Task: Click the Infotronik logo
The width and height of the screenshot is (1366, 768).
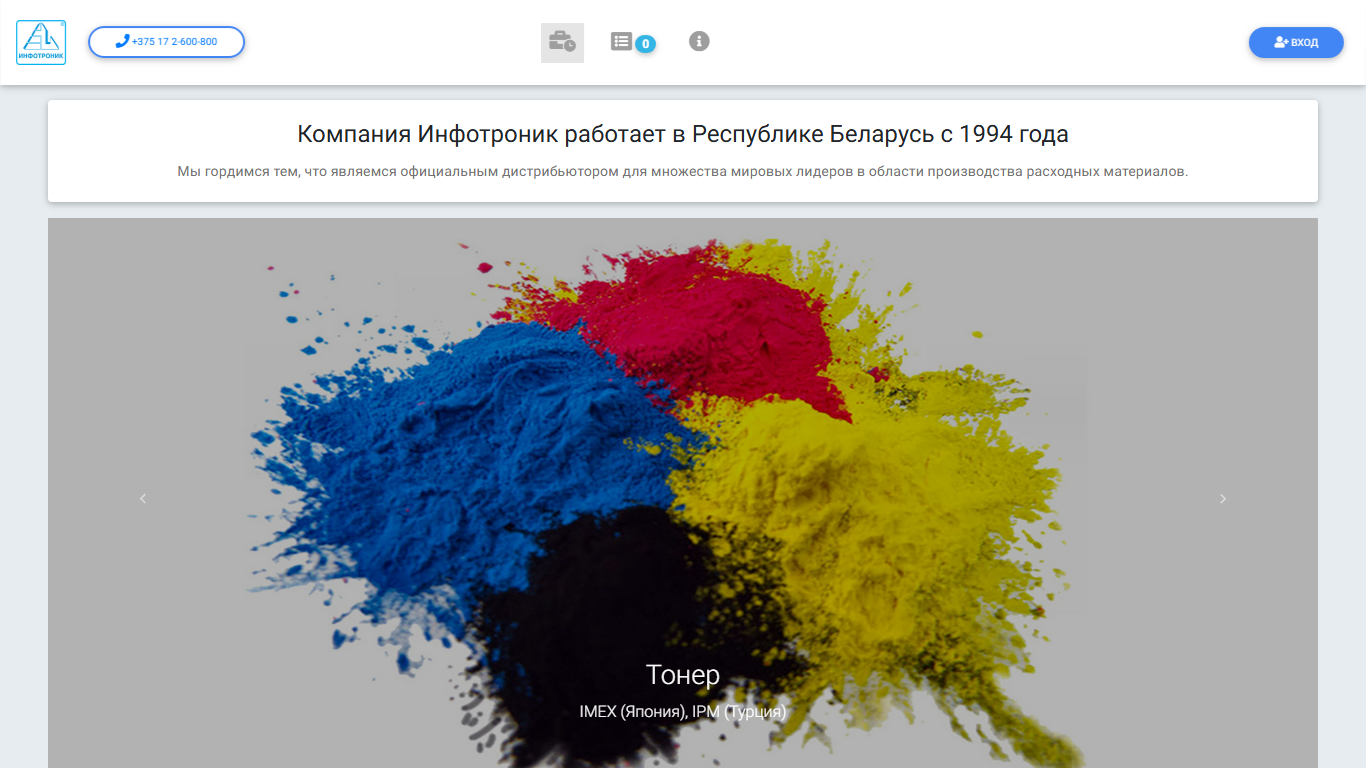Action: pyautogui.click(x=41, y=42)
